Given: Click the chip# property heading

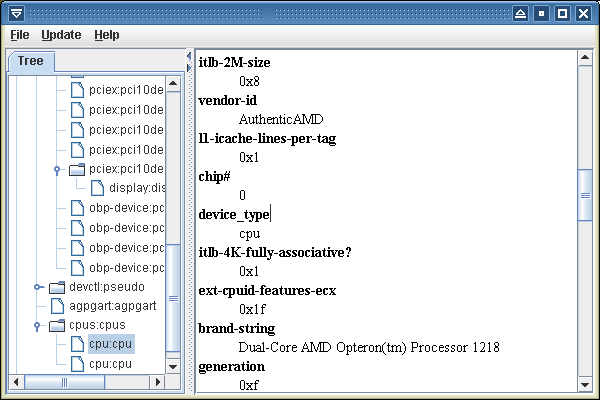Looking at the screenshot, I should point(214,177).
